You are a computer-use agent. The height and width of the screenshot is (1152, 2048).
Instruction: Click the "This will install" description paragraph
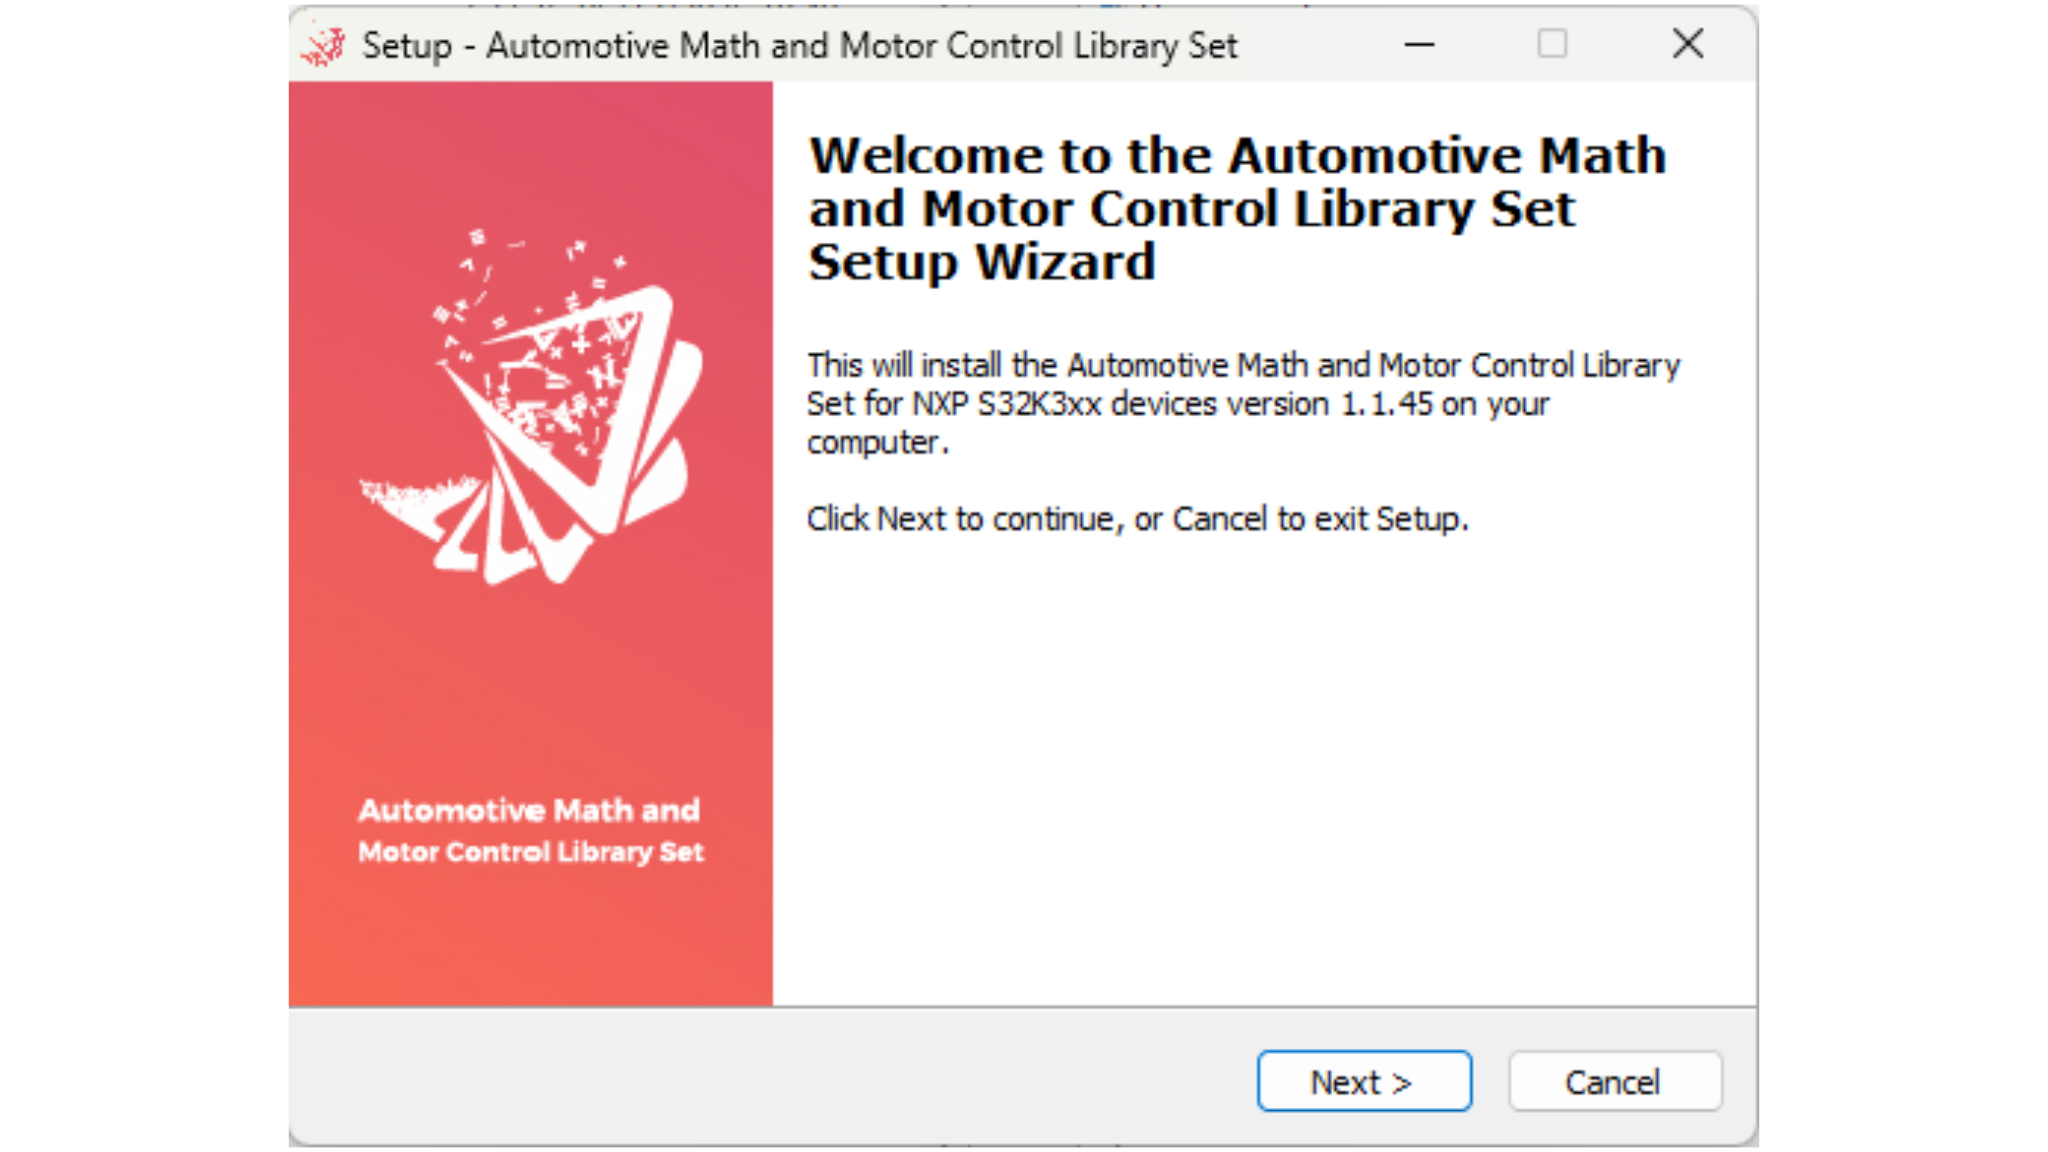pos(1243,403)
